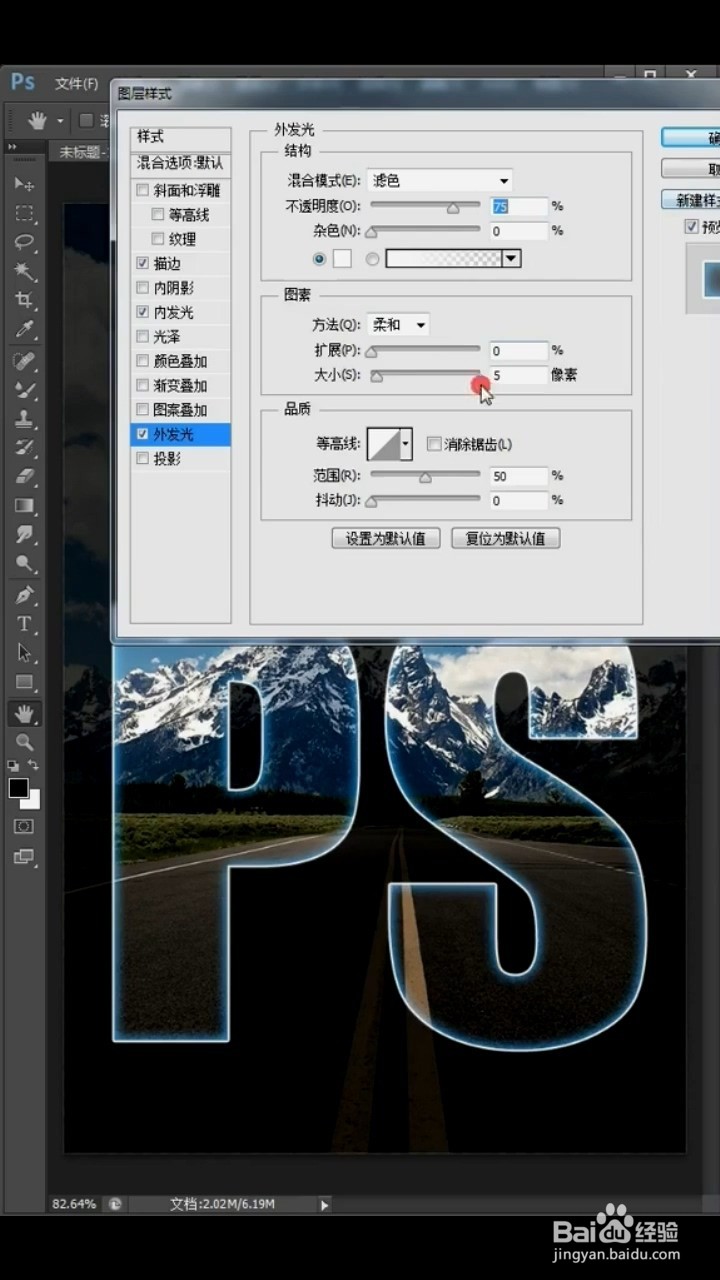The height and width of the screenshot is (1280, 720).
Task: Enable 渐变叠加 checkbox
Action: [x=143, y=386]
